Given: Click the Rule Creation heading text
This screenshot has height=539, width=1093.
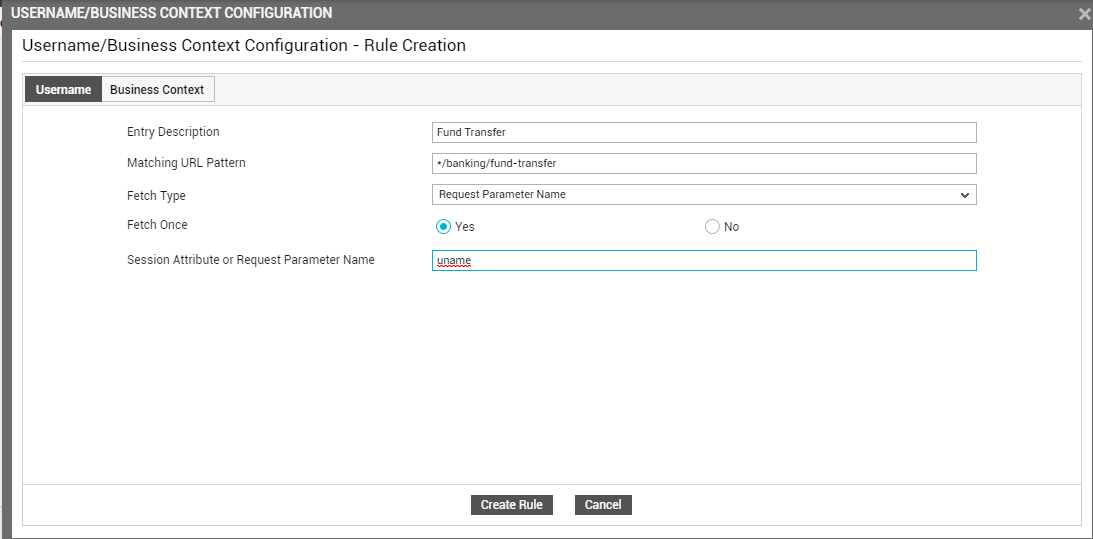Looking at the screenshot, I should (415, 46).
